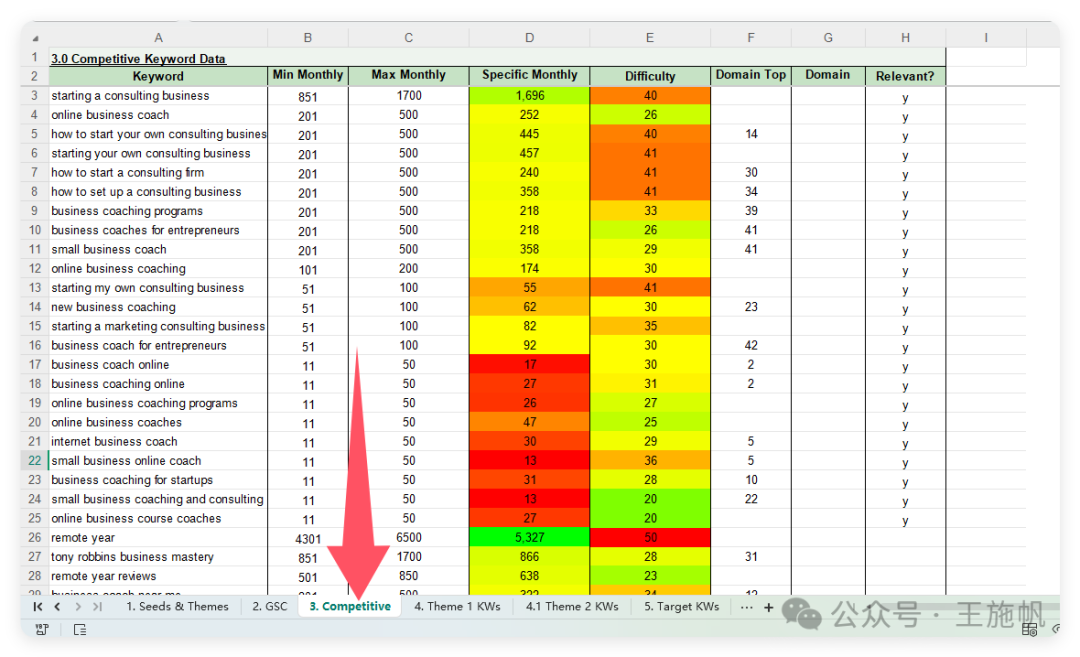
Task: Open the hidden sheets ellipsis list
Action: (746, 607)
